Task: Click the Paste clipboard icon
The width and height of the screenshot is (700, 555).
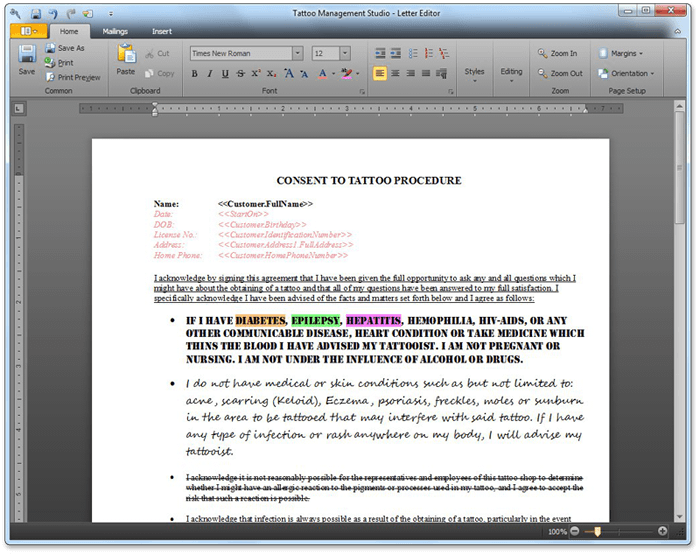Action: (125, 58)
